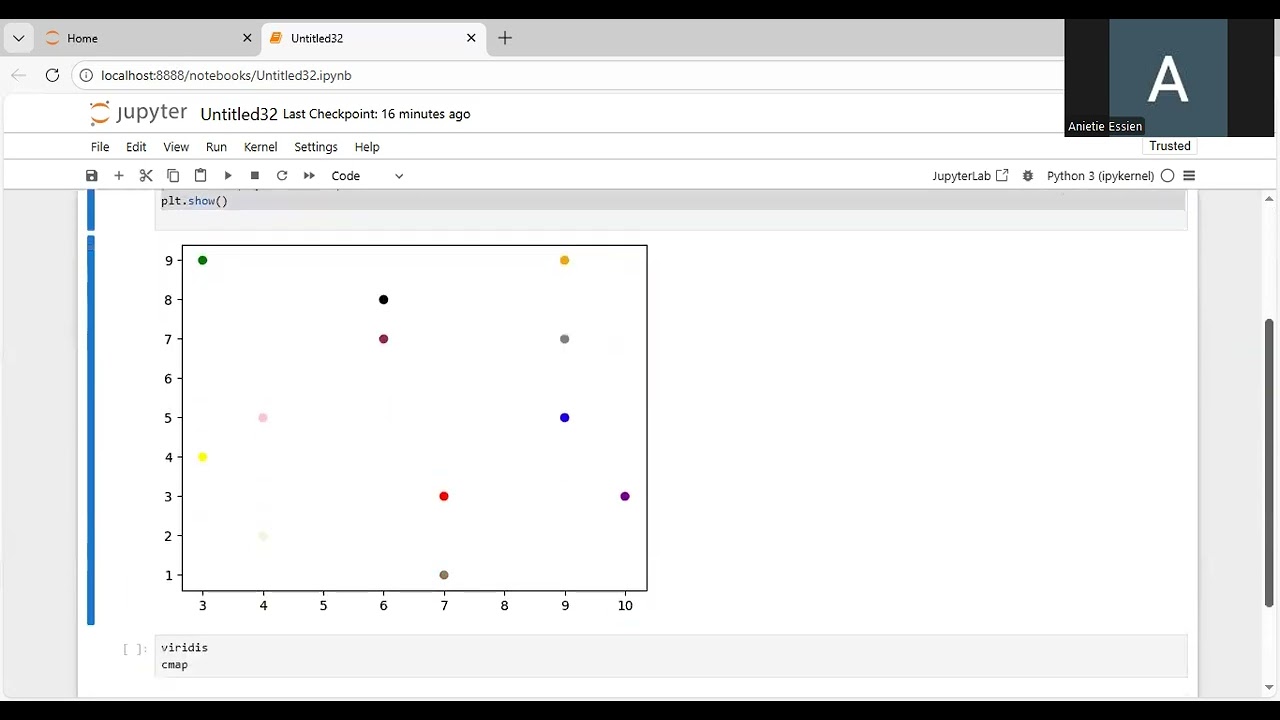Click the yellow dot in the plot

(203, 457)
